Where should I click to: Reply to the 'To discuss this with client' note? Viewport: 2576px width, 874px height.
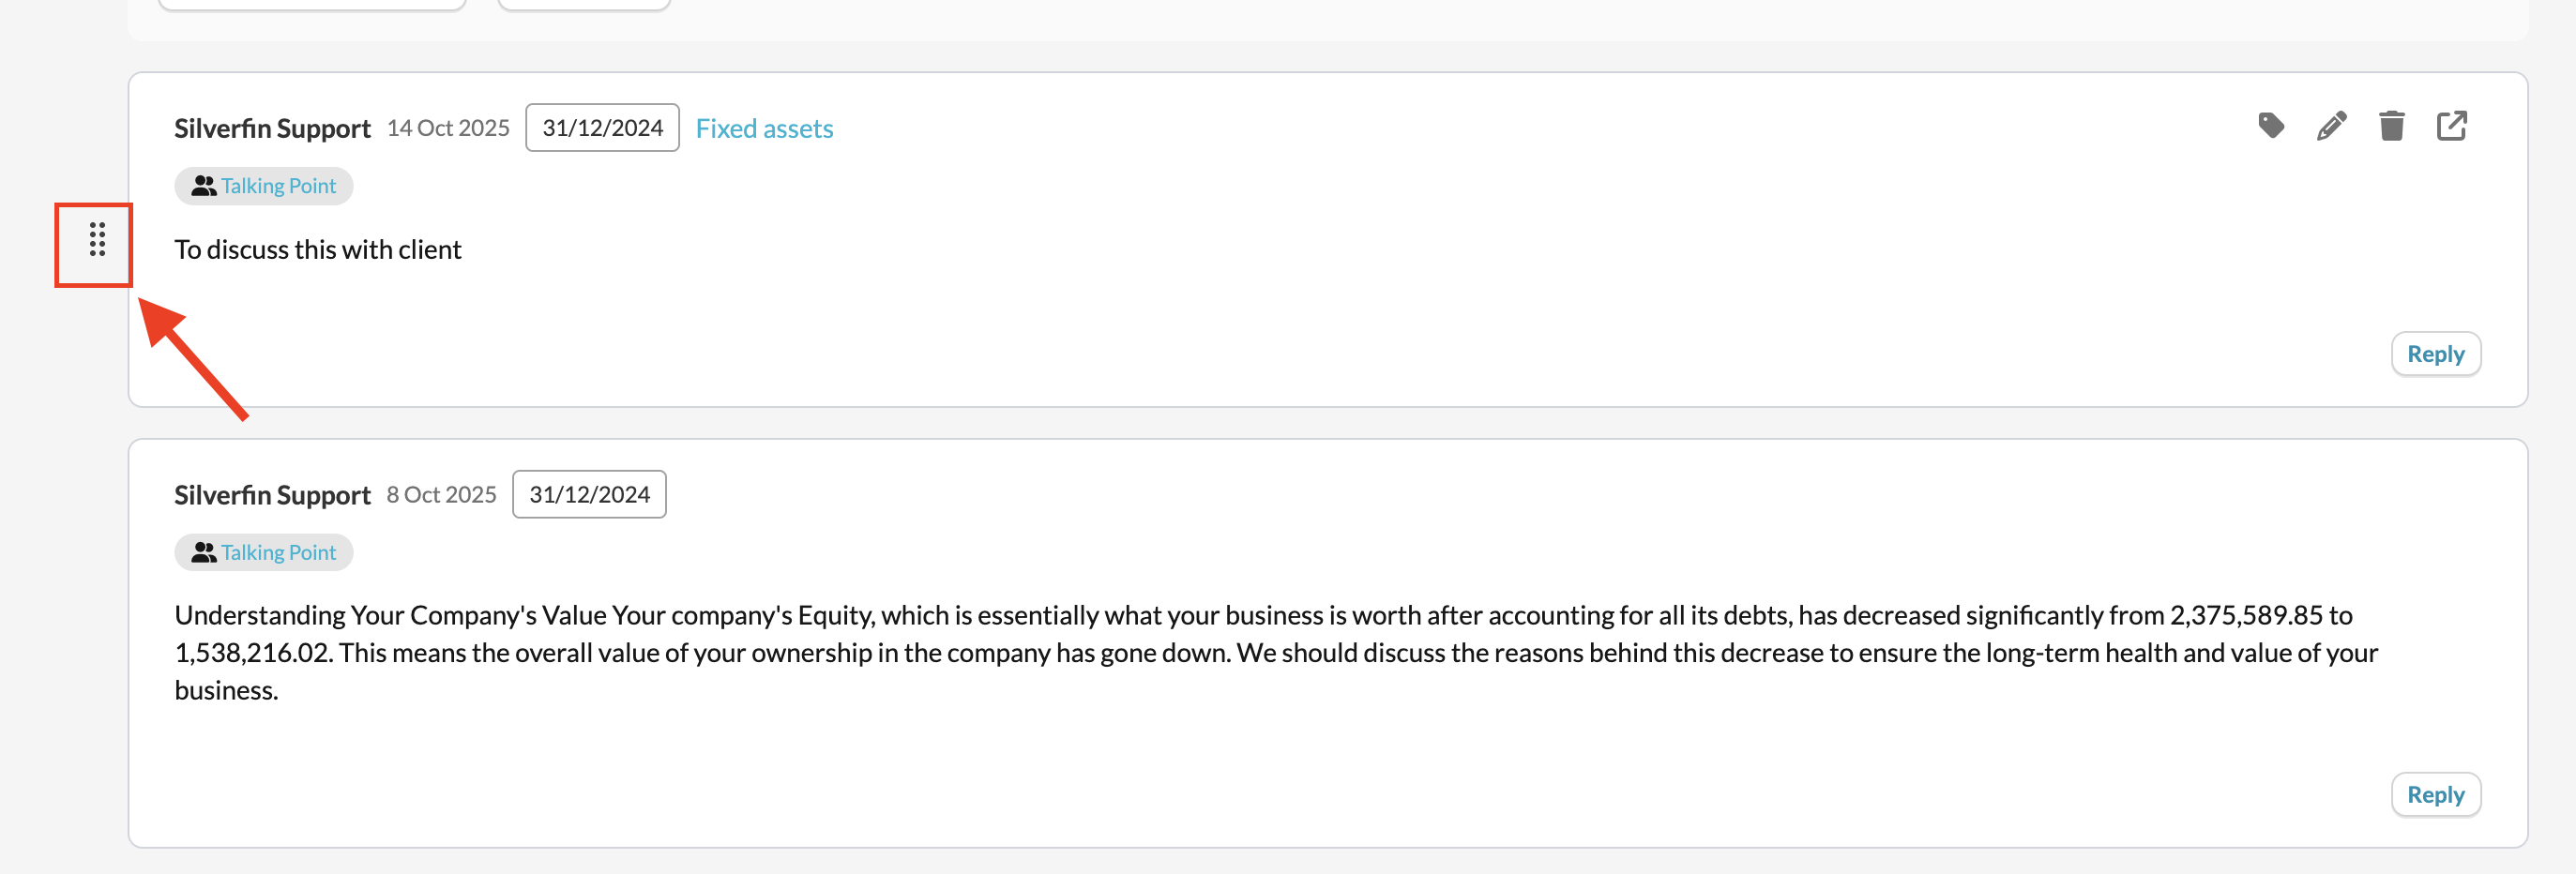[x=2435, y=354]
